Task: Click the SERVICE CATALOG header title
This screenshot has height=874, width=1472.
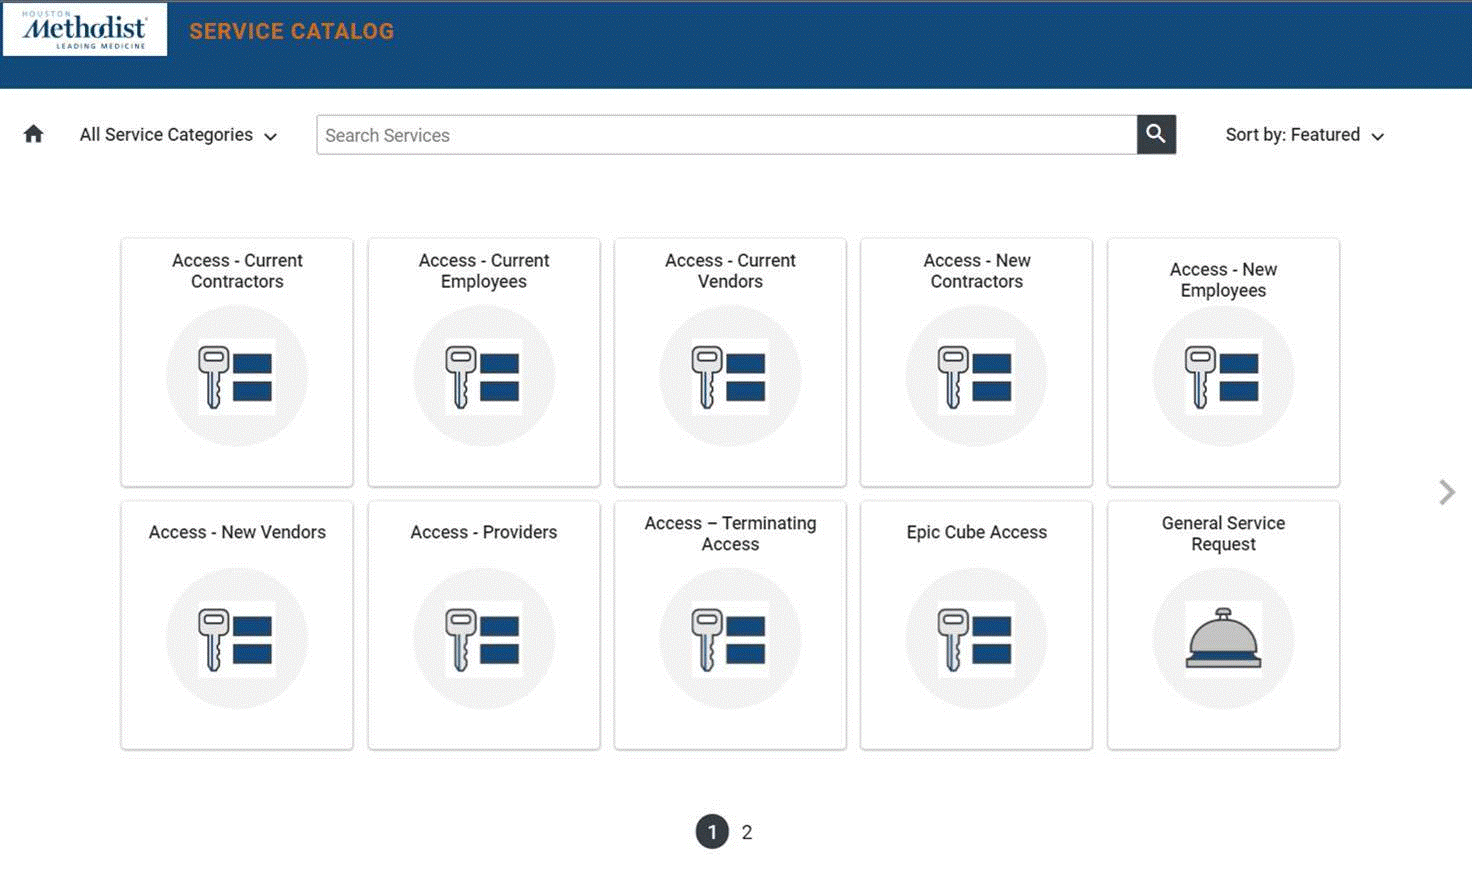Action: pos(291,32)
